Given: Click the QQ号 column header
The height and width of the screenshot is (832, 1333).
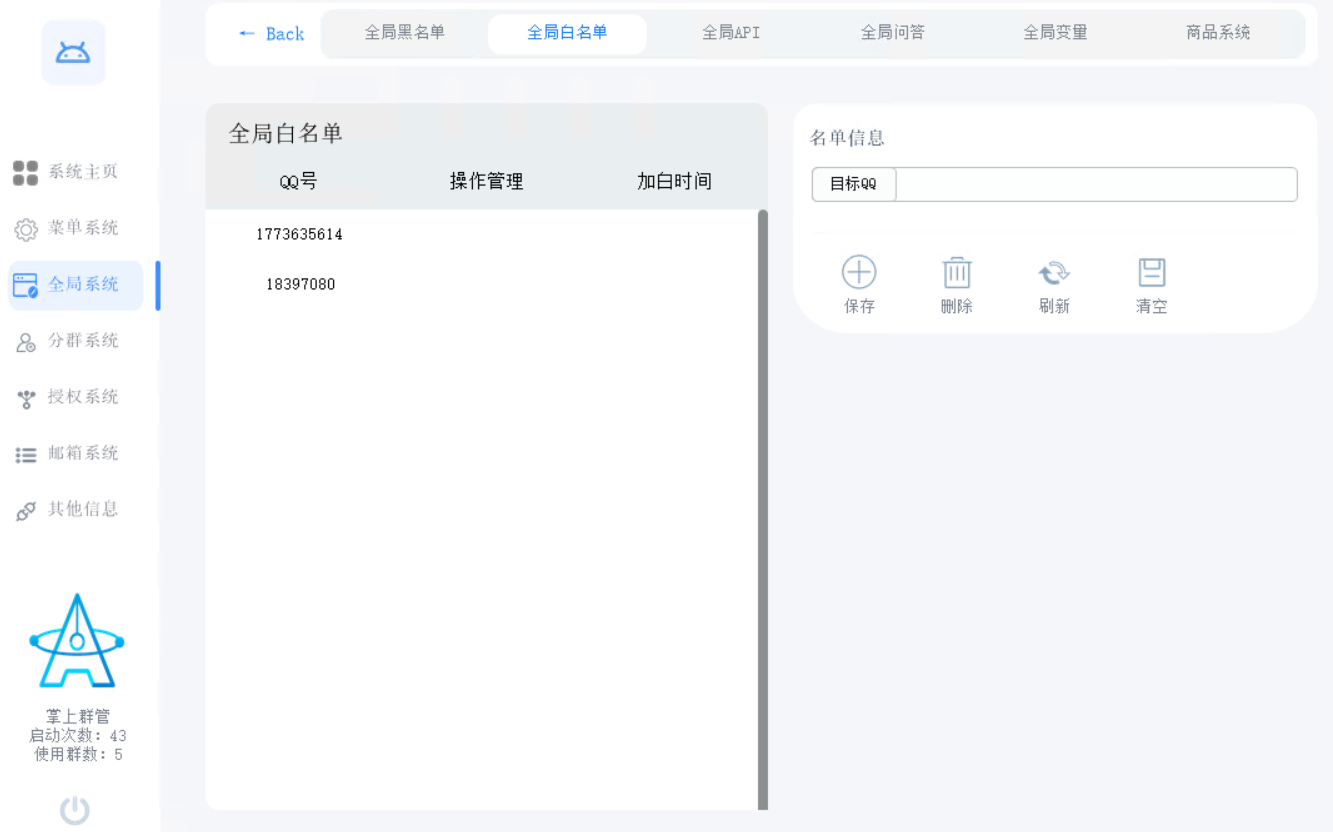Looking at the screenshot, I should [298, 182].
